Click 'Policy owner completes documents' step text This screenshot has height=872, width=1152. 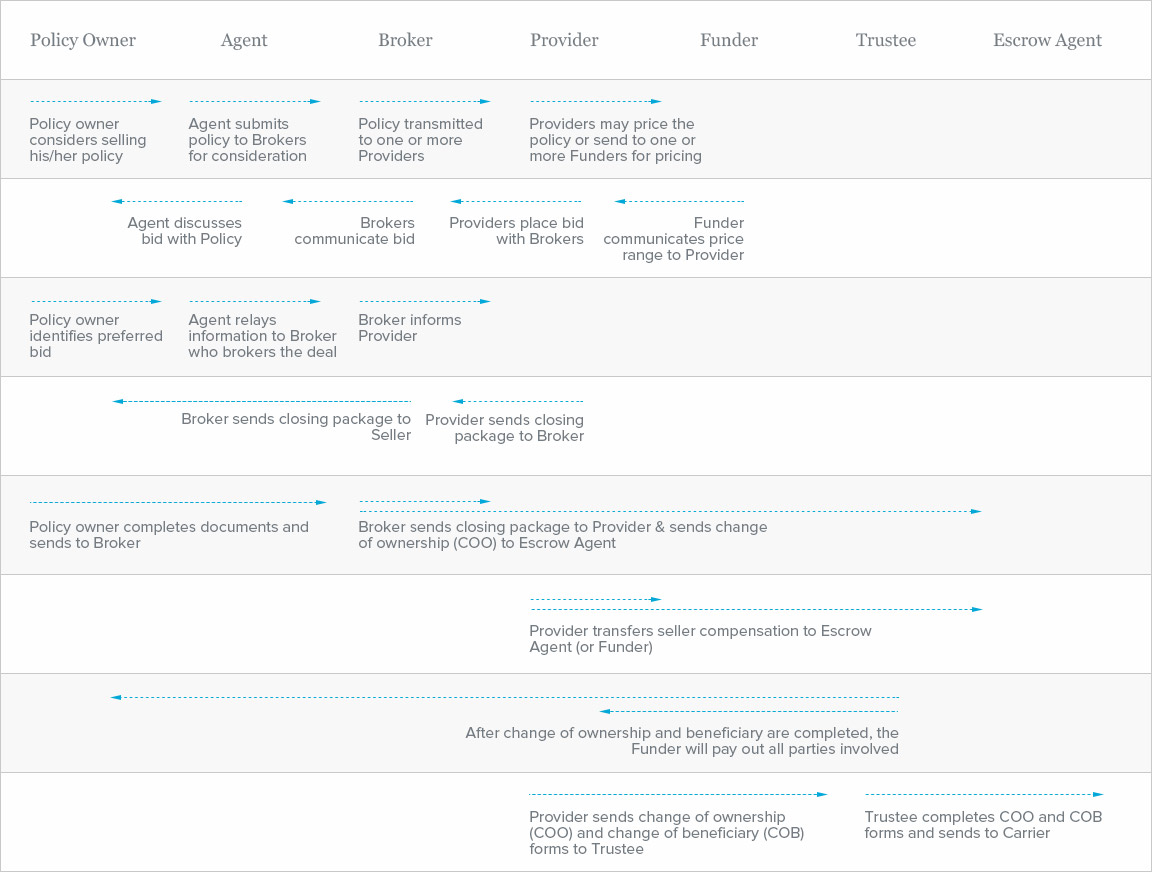[169, 535]
